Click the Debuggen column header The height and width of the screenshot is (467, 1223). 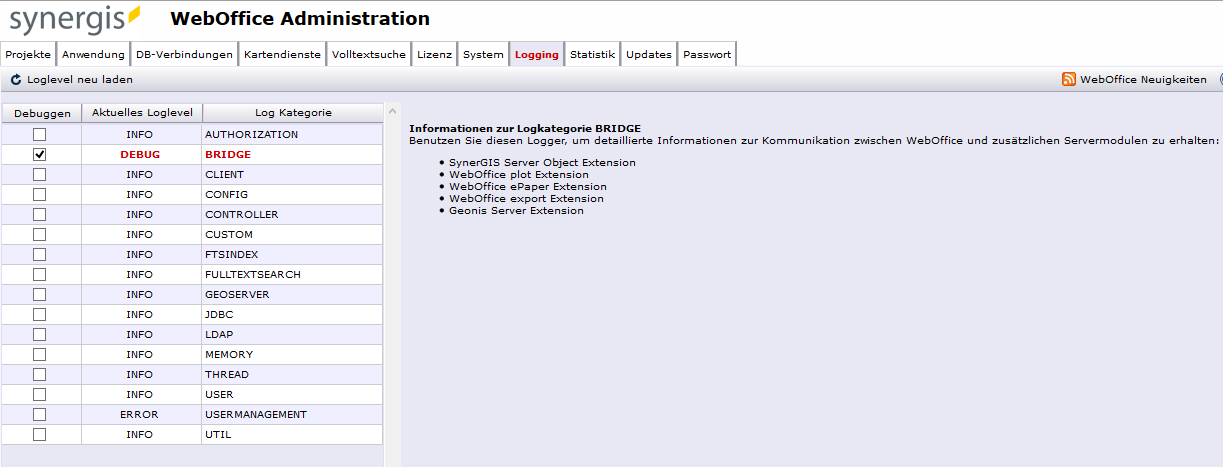(x=42, y=113)
